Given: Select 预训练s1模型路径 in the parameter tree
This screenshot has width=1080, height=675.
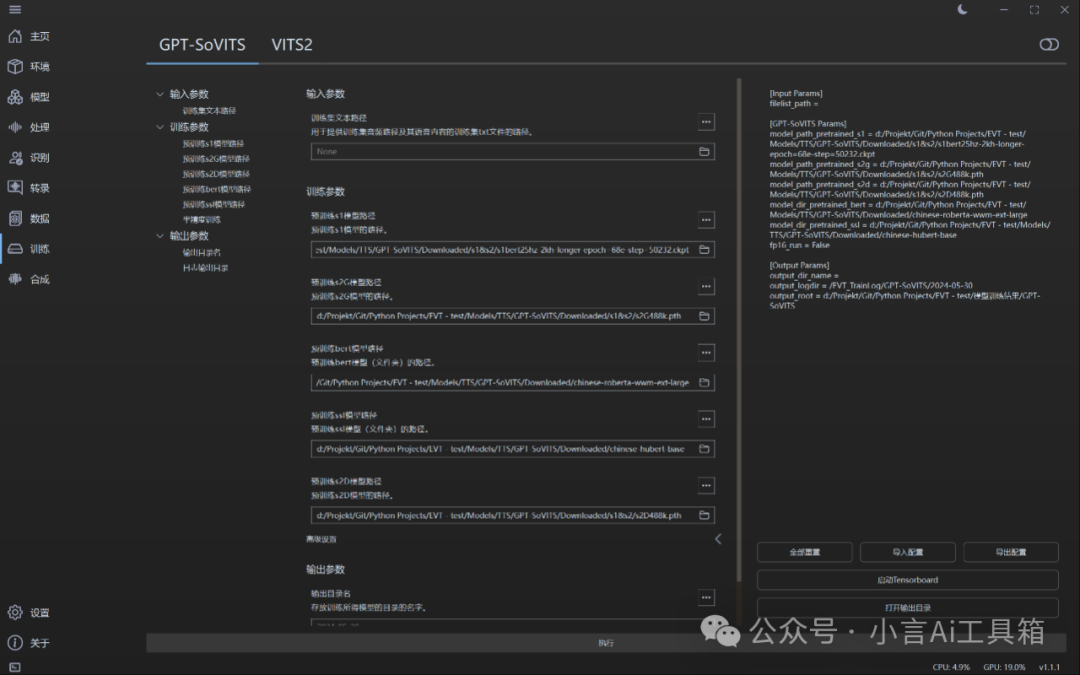Looking at the screenshot, I should coord(214,144).
